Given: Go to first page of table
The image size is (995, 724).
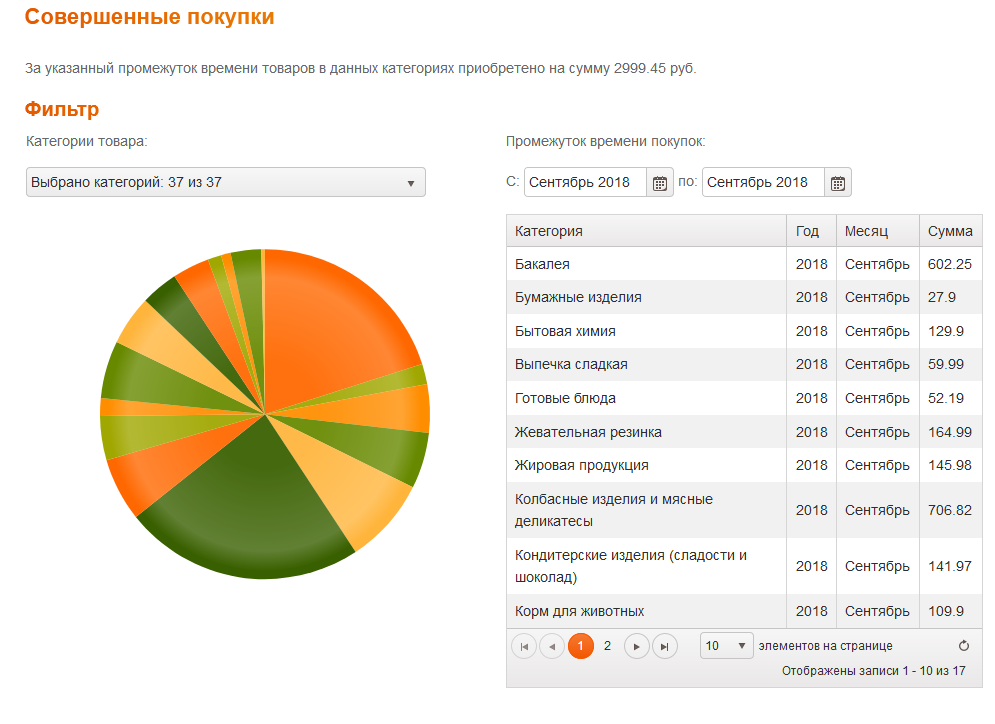Looking at the screenshot, I should coord(524,647).
